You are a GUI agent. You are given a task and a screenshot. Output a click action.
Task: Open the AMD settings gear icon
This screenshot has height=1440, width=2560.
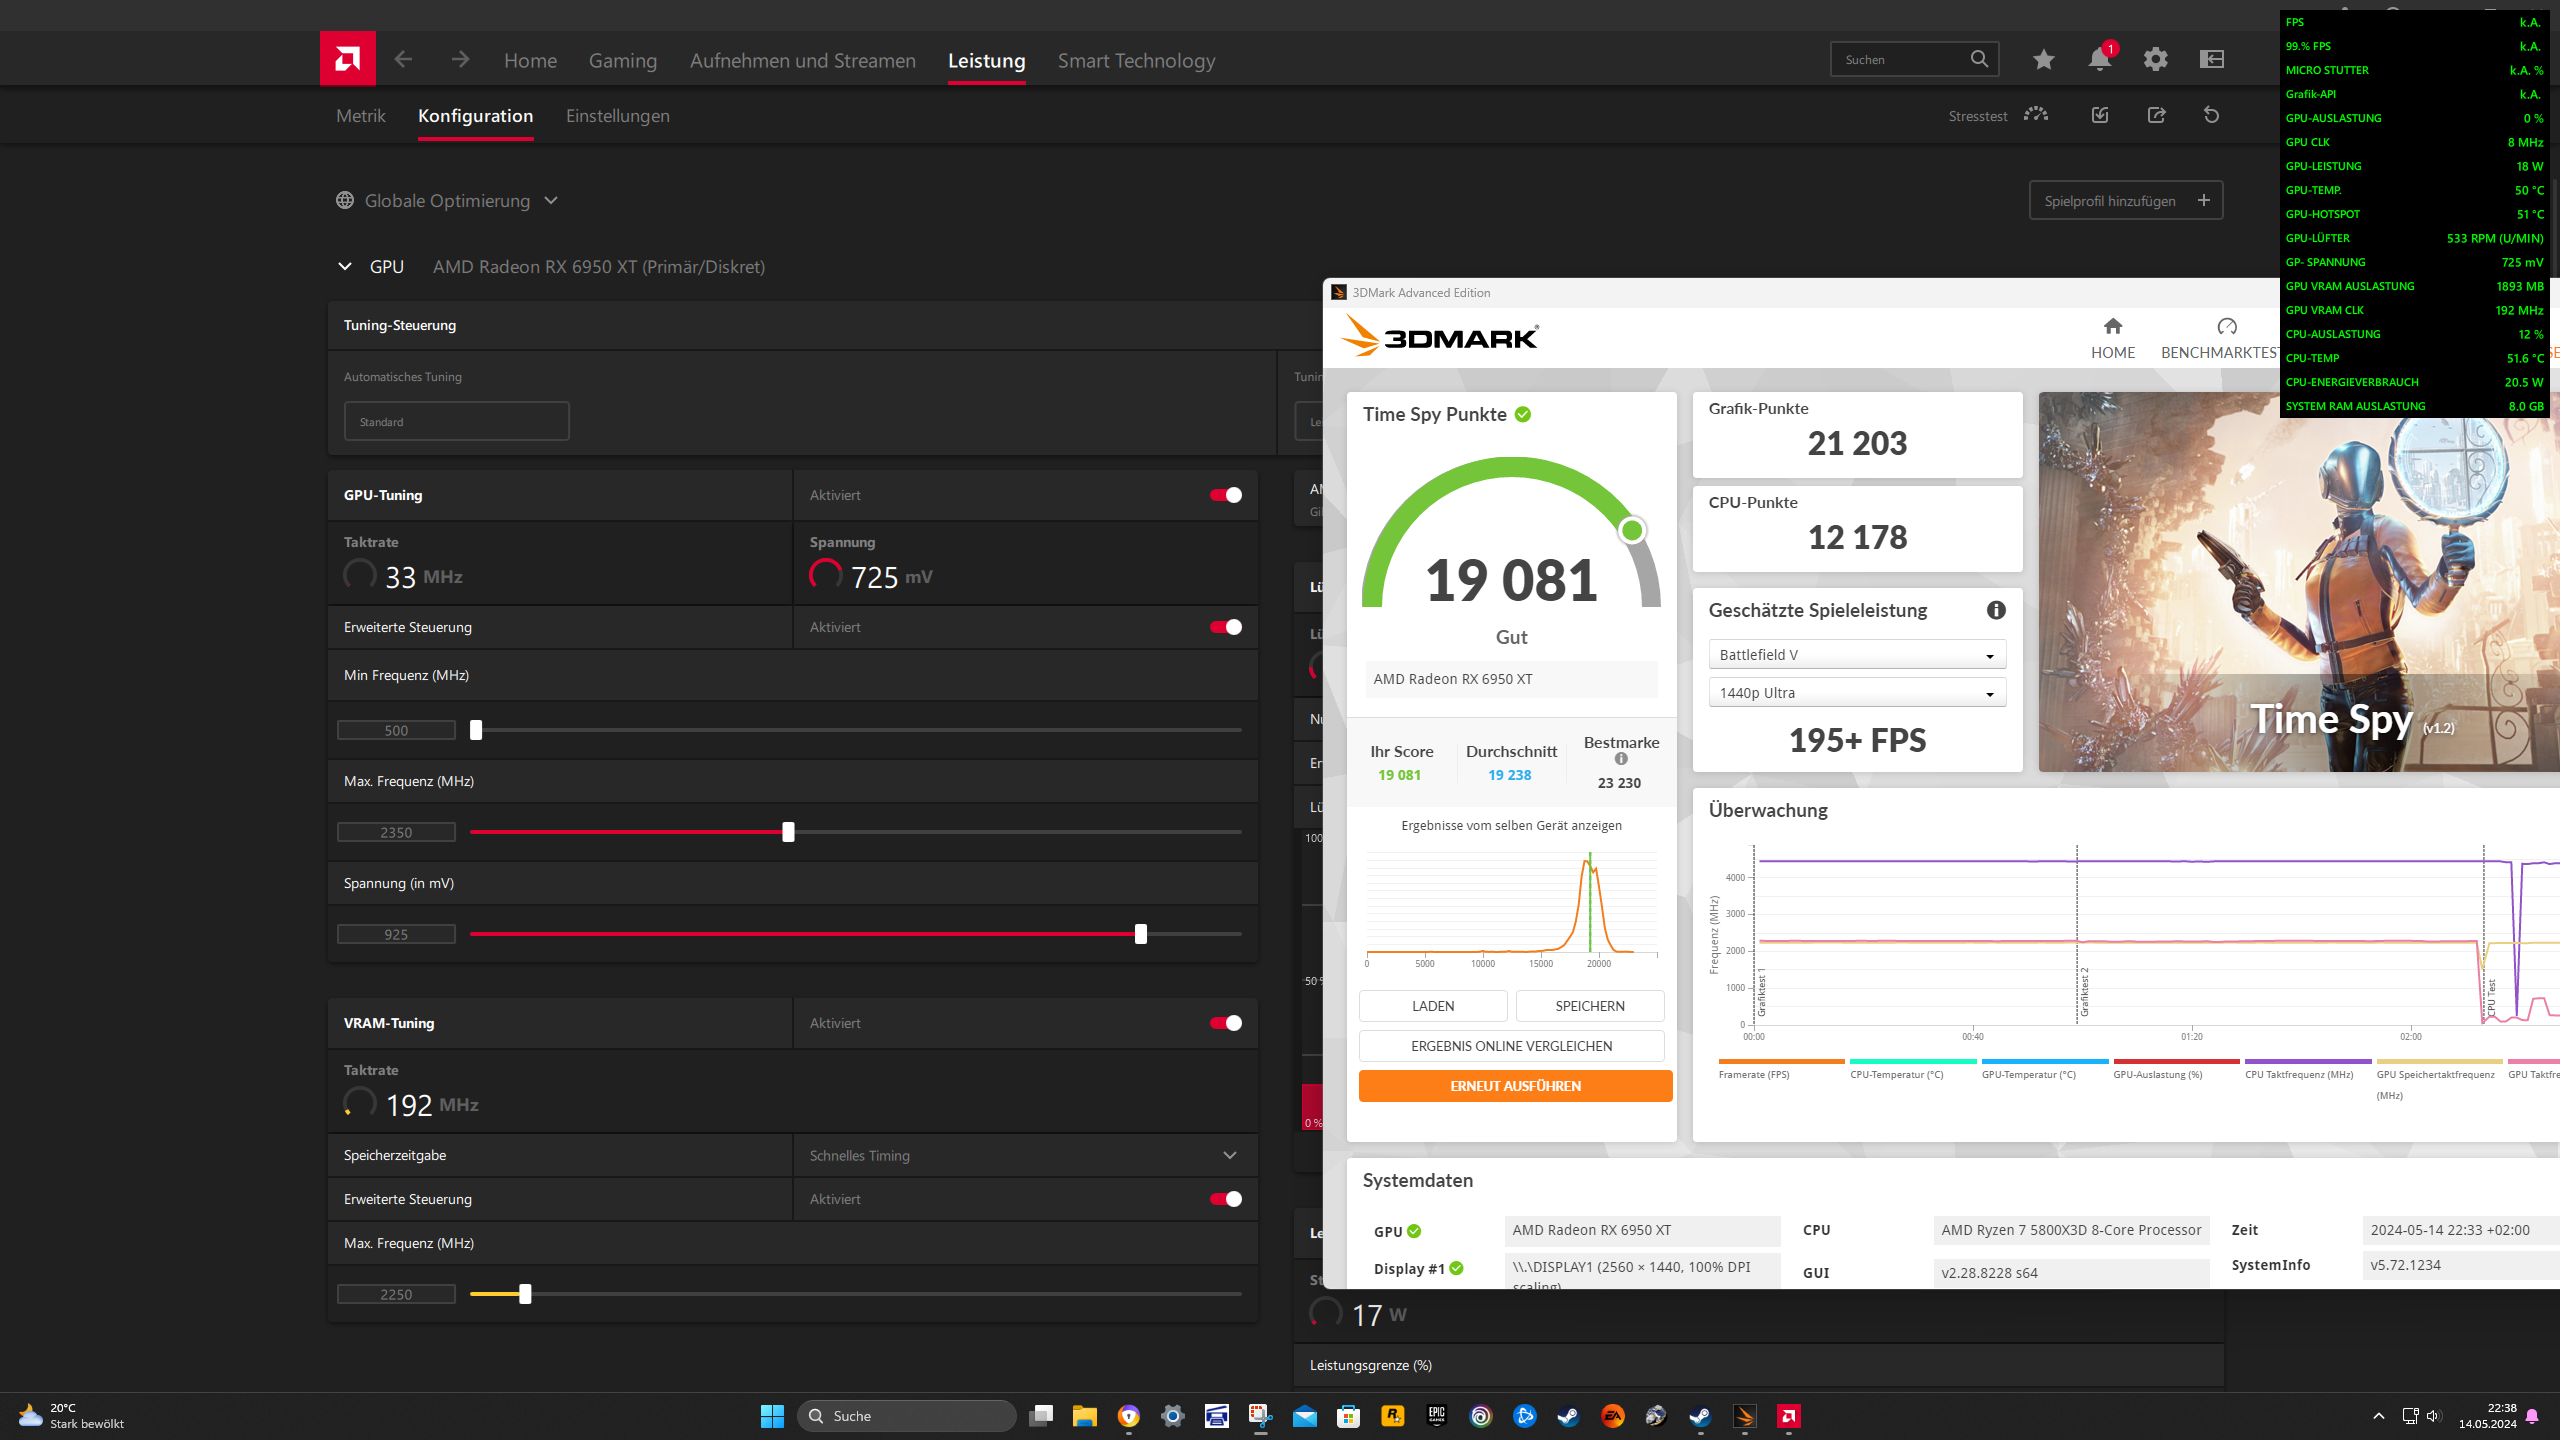point(2155,60)
